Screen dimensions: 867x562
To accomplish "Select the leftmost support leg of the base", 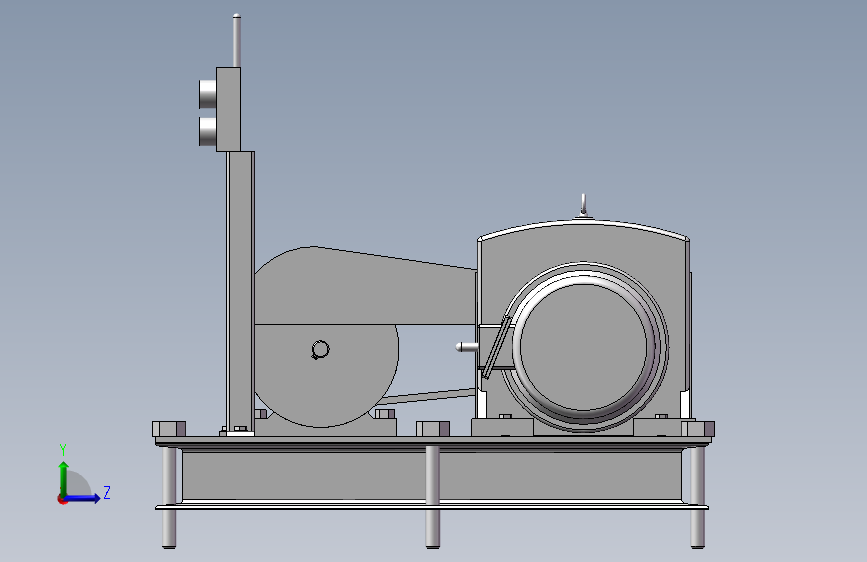I will [169, 497].
